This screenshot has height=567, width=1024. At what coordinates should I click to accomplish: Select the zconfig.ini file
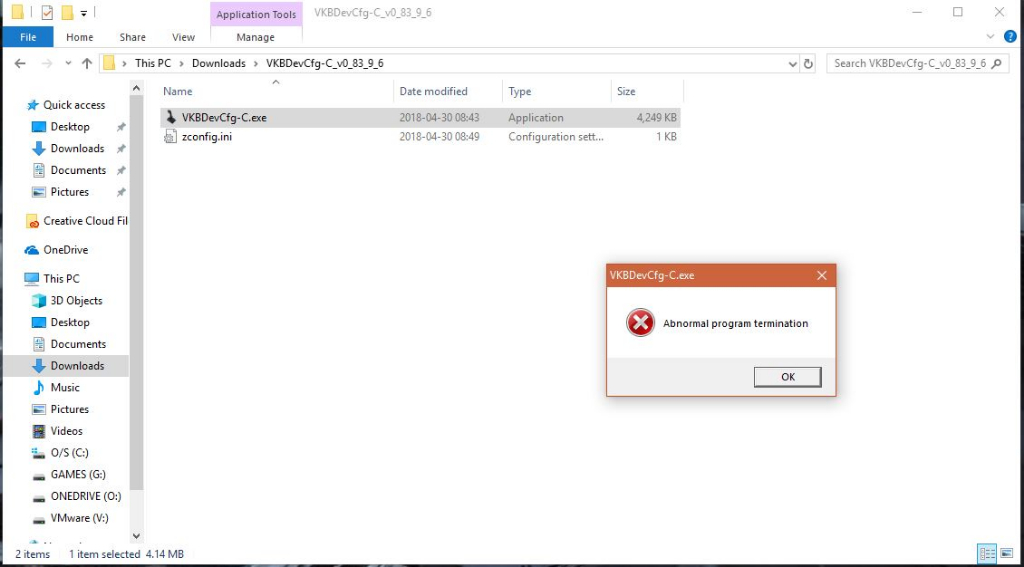[x=420, y=137]
